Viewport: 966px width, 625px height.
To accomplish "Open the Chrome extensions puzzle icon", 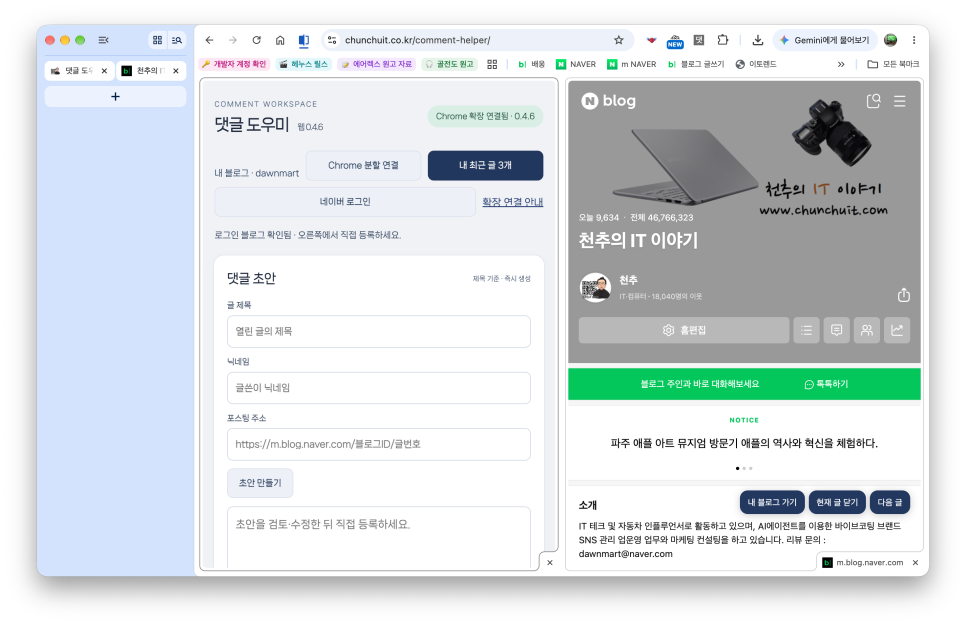I will 723,40.
